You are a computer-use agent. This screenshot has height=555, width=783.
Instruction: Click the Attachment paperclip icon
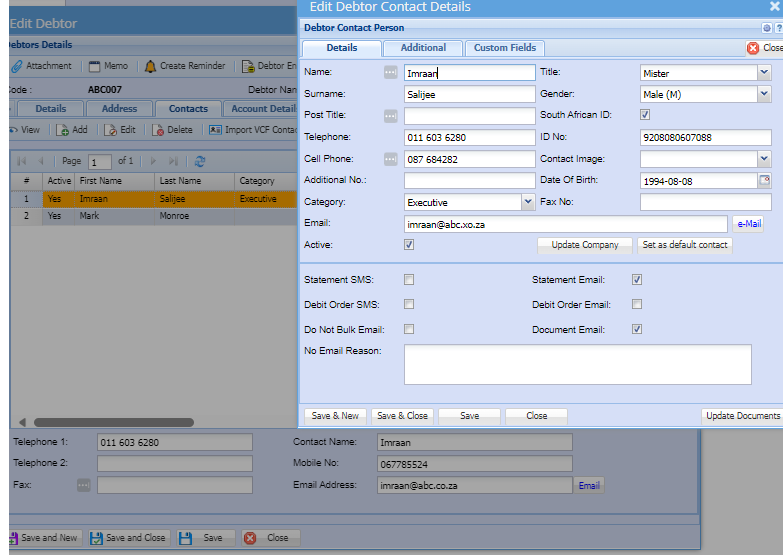point(16,66)
